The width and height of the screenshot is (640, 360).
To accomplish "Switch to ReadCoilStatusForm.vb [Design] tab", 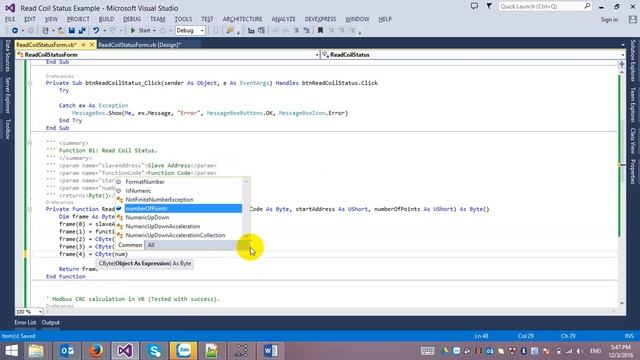I will coord(140,45).
